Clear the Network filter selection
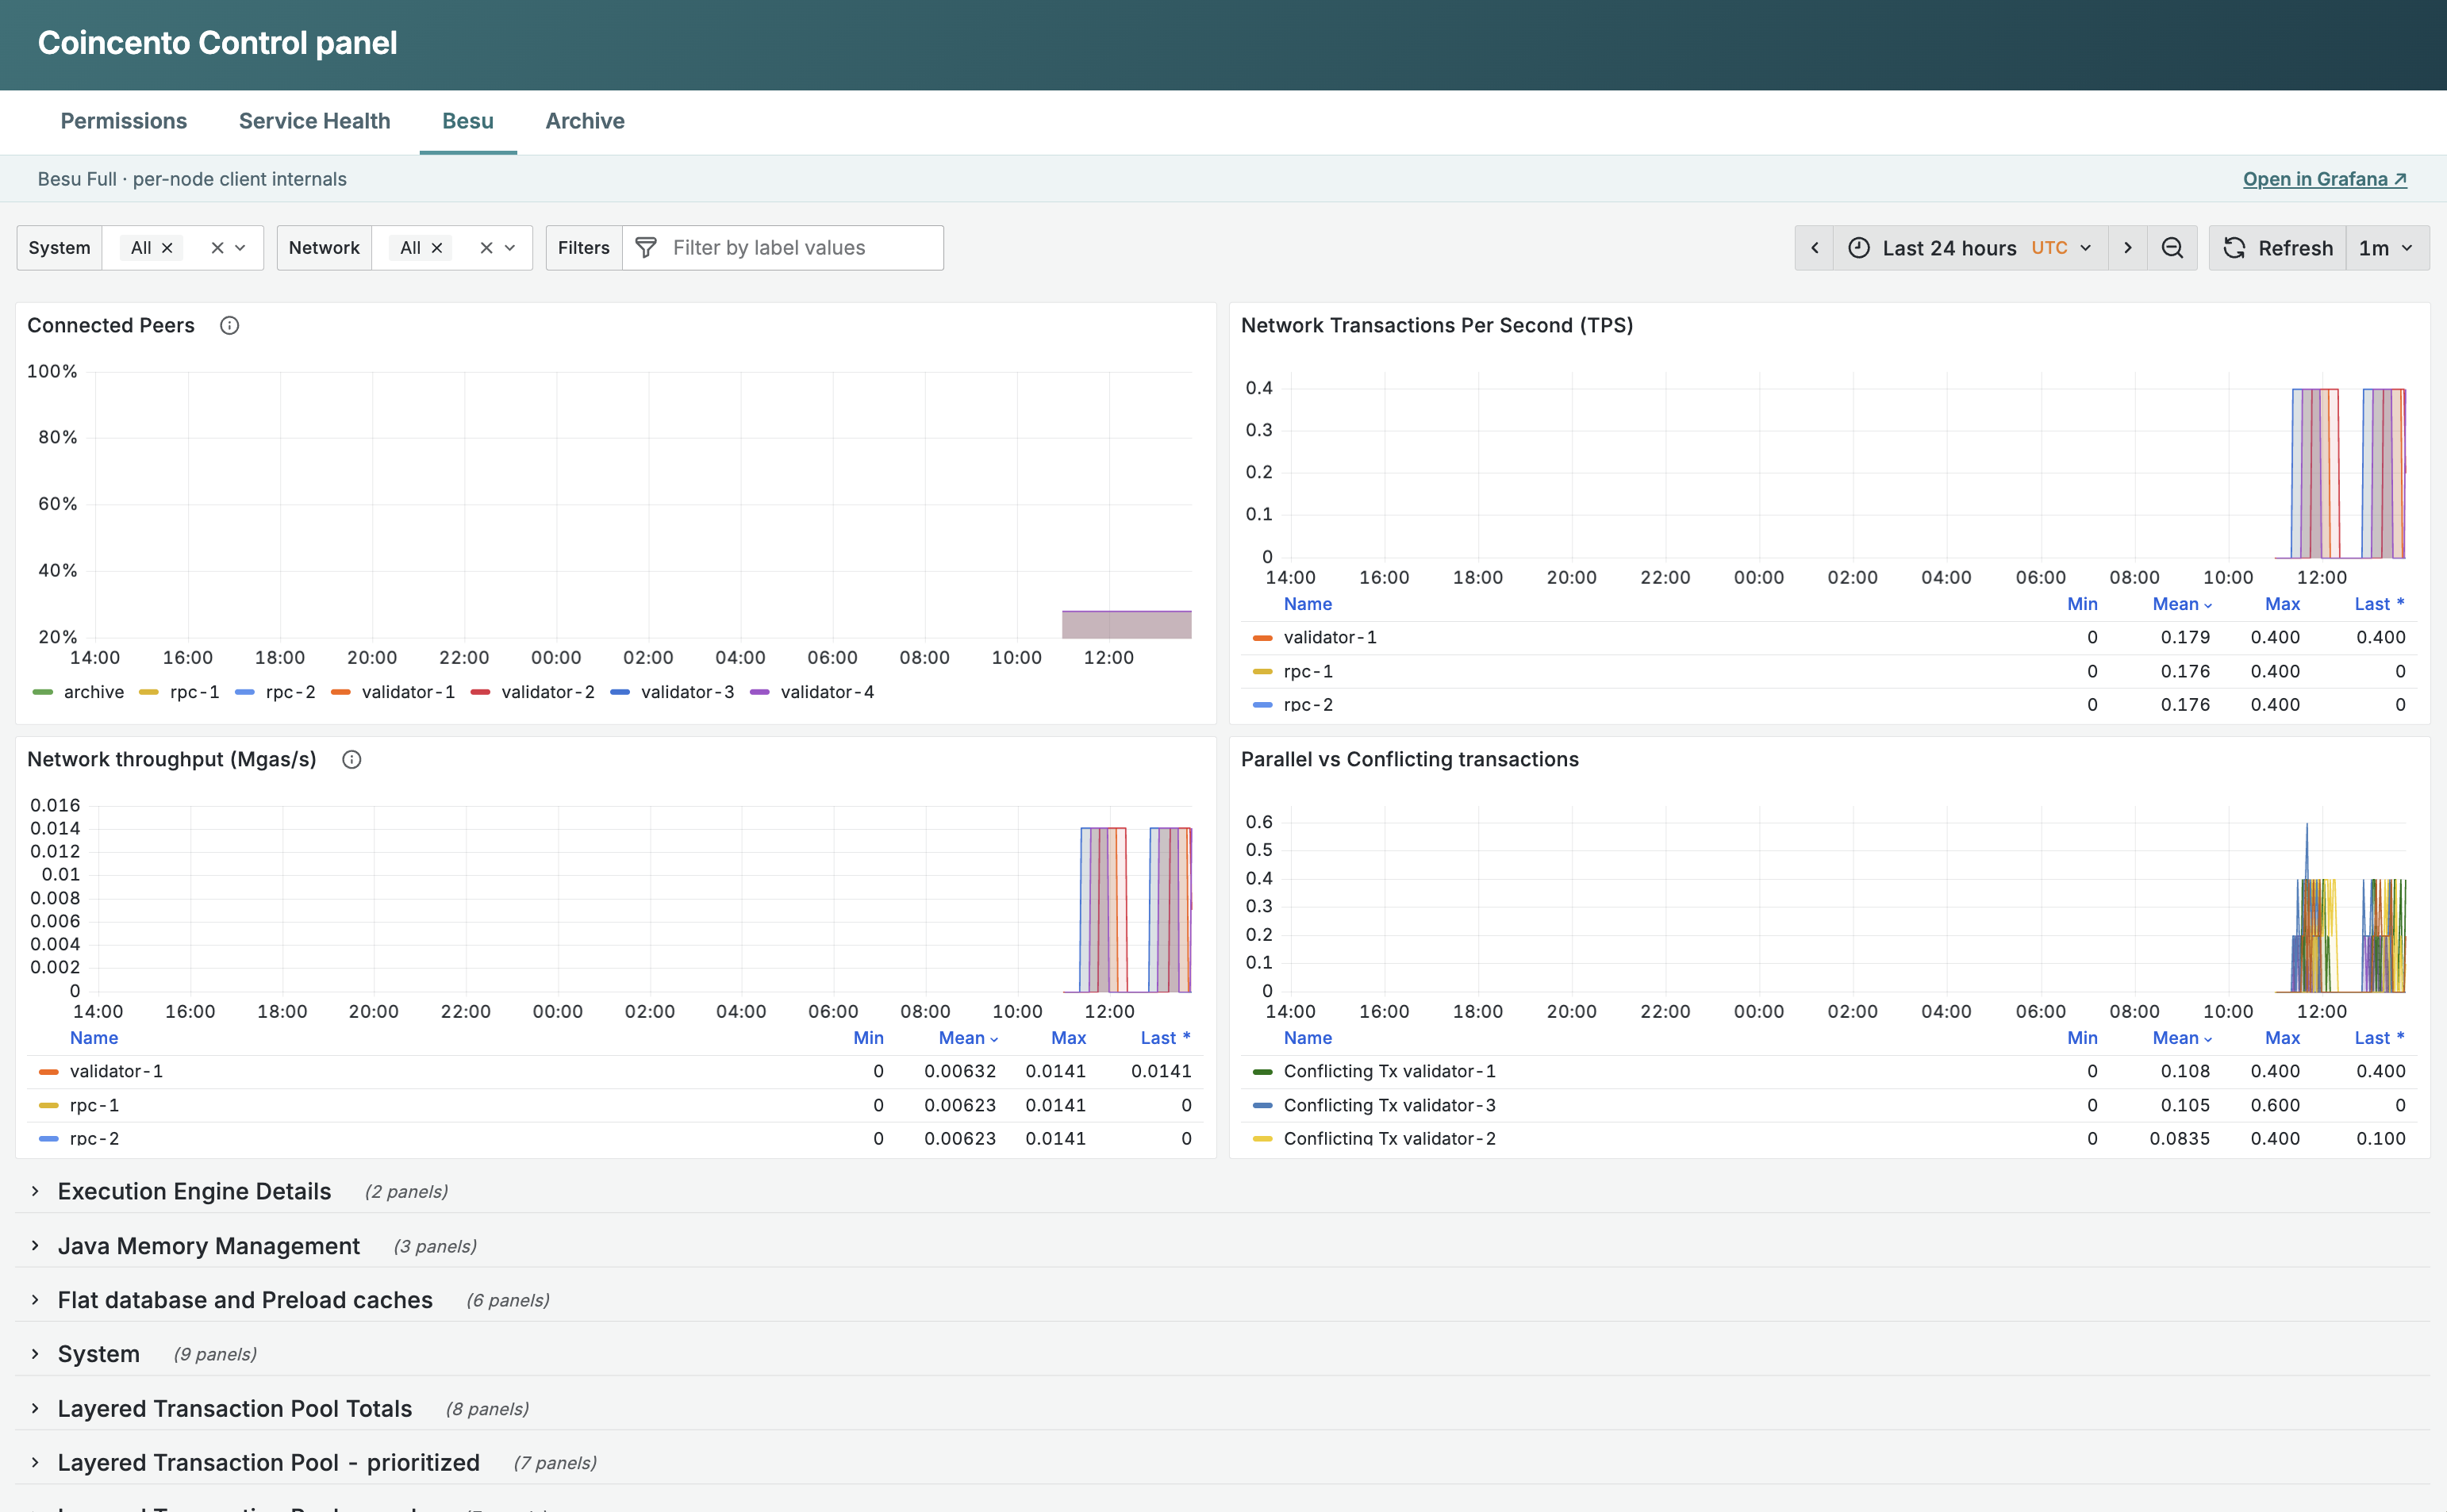Viewport: 2447px width, 1512px height. 486,248
